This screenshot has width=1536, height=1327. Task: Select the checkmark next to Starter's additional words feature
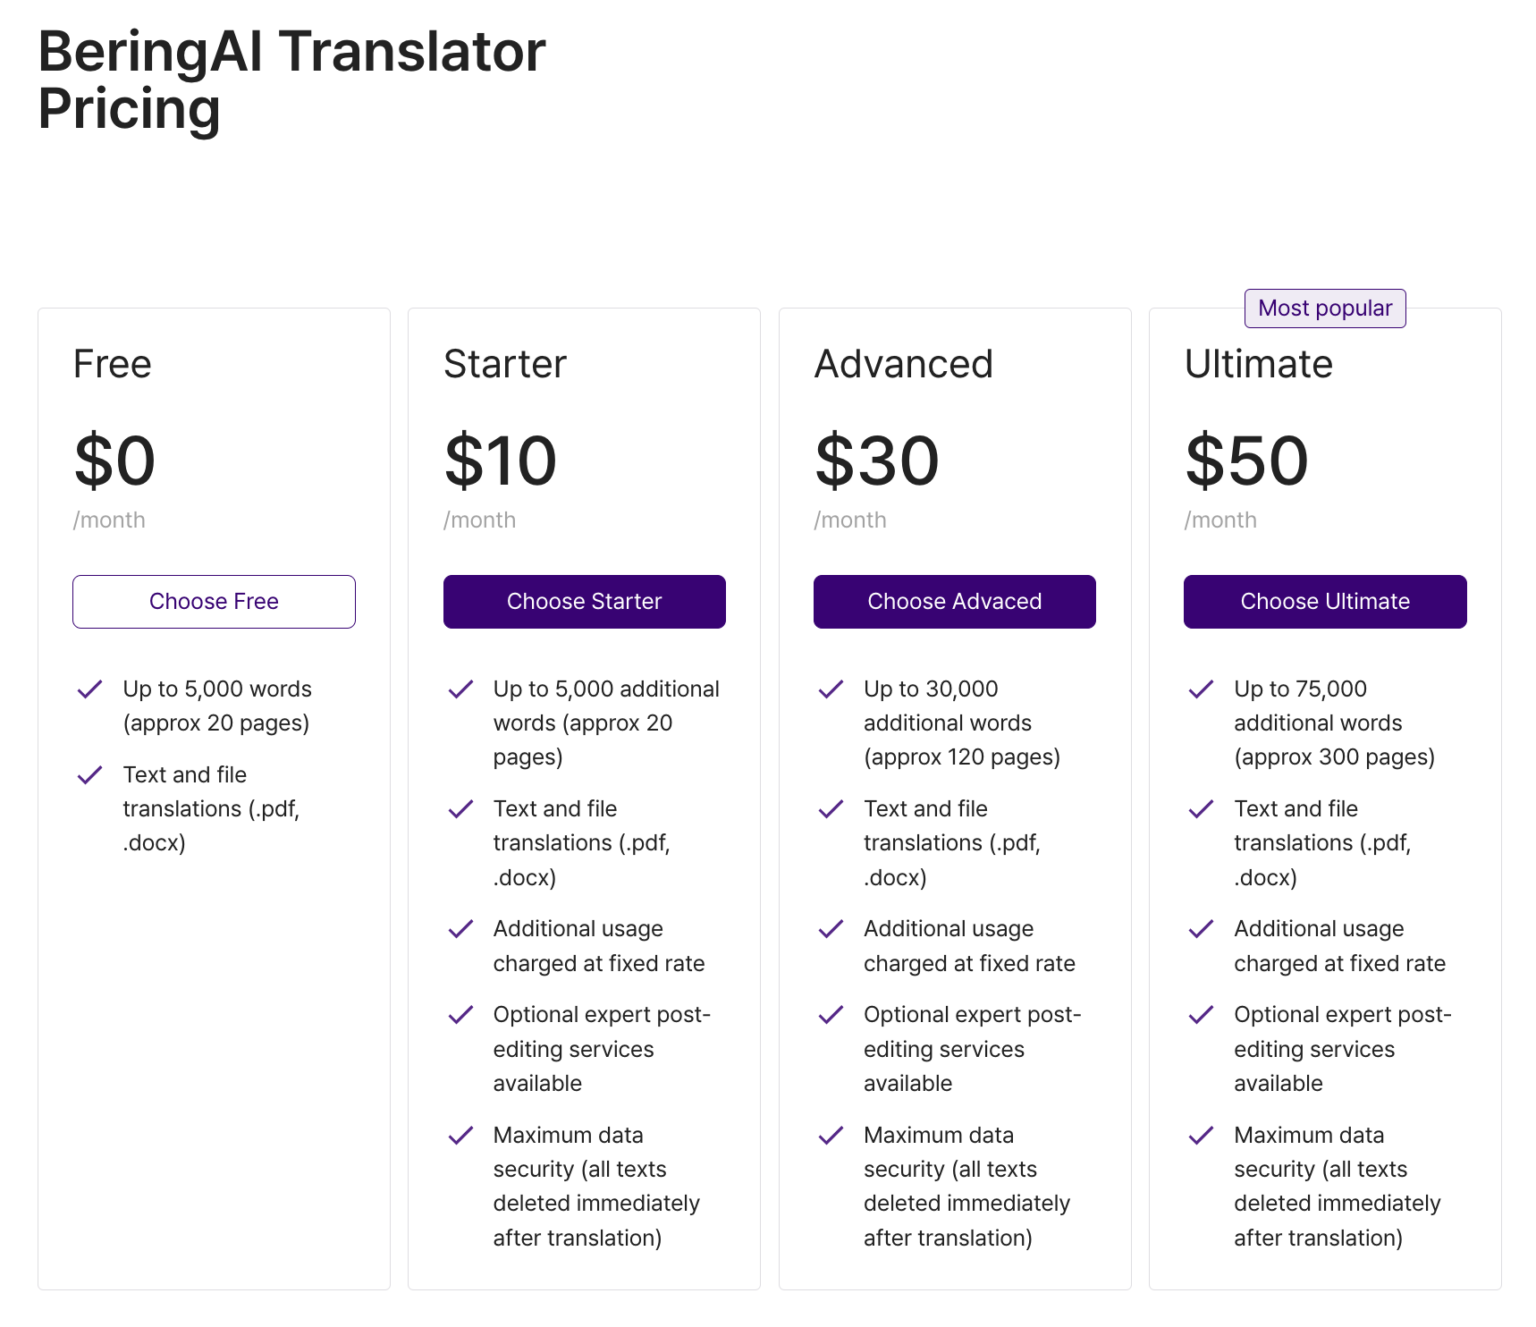click(460, 689)
